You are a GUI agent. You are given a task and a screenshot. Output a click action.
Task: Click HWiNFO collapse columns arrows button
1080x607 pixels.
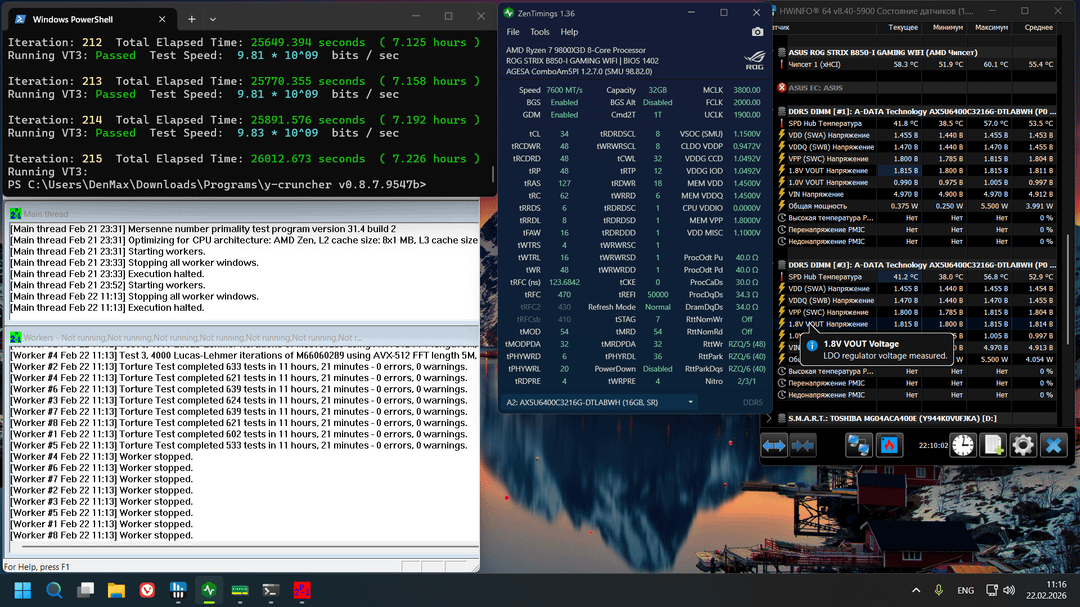click(x=802, y=446)
